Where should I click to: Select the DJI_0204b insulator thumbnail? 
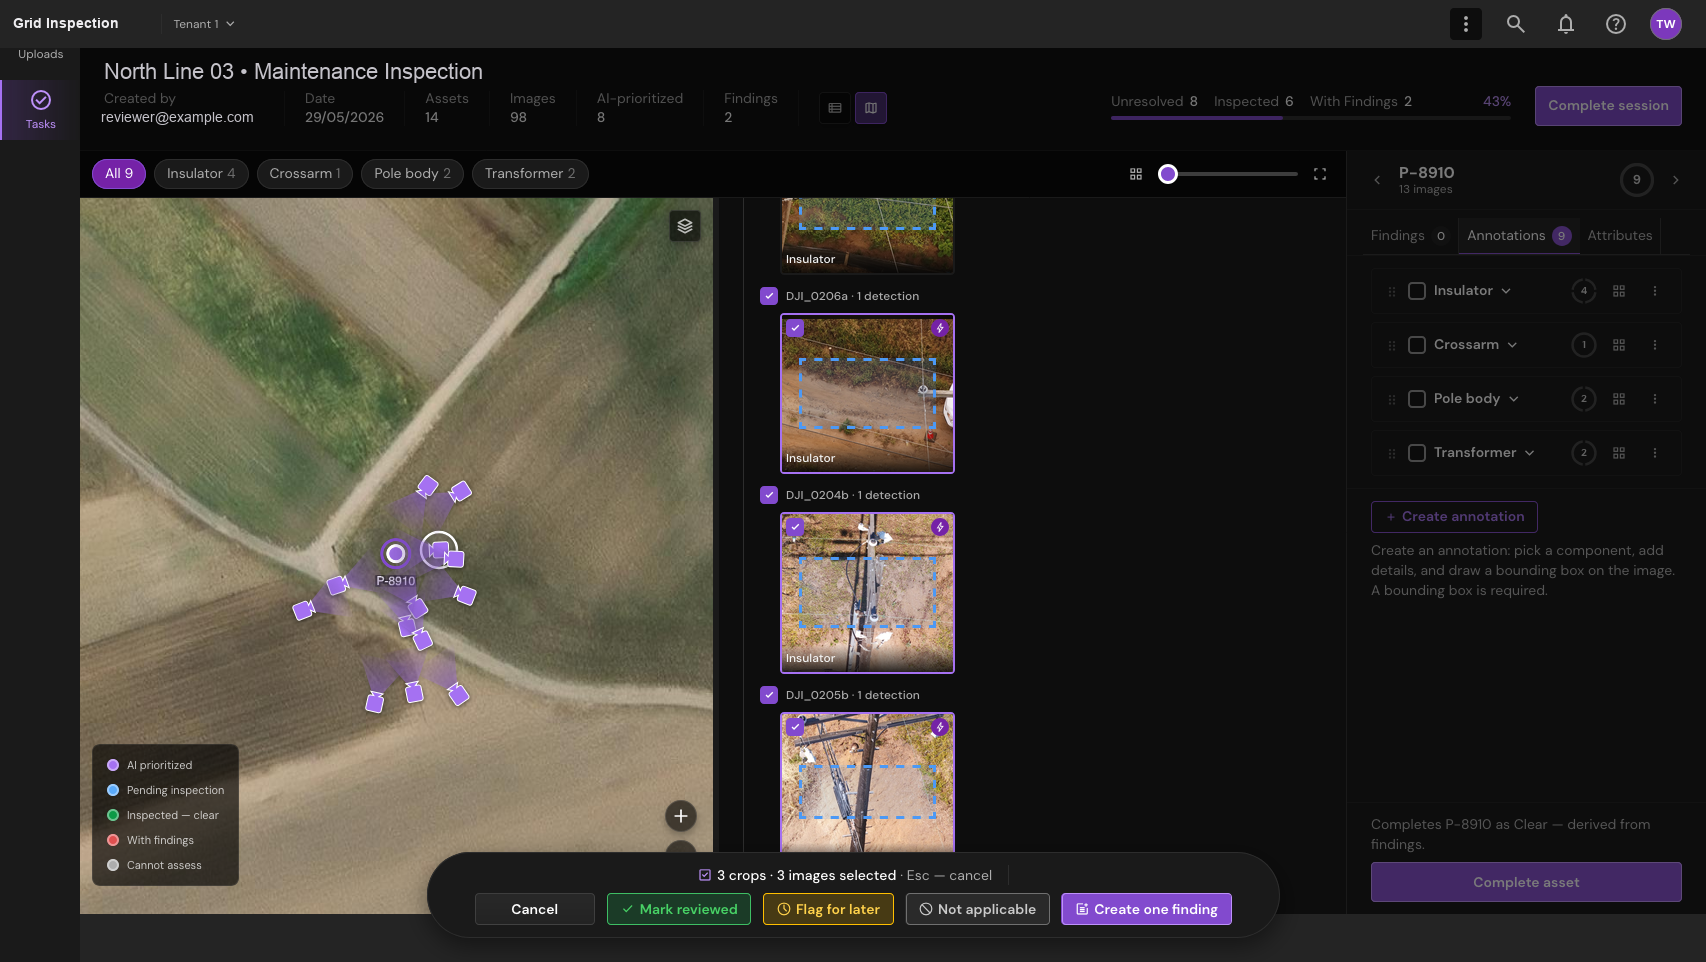click(867, 593)
